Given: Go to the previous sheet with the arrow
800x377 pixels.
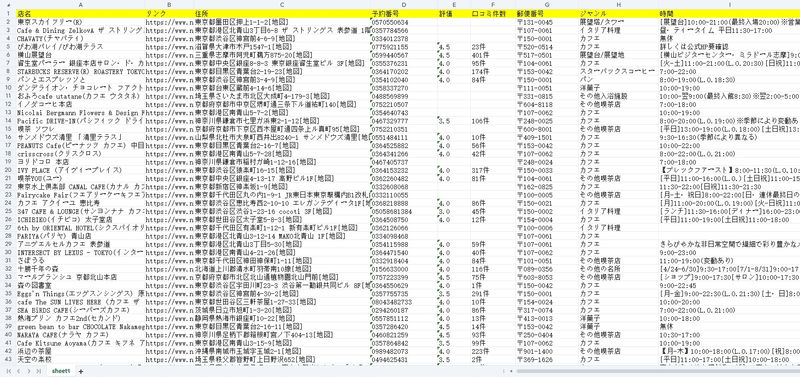Looking at the screenshot, I should click(19, 371).
